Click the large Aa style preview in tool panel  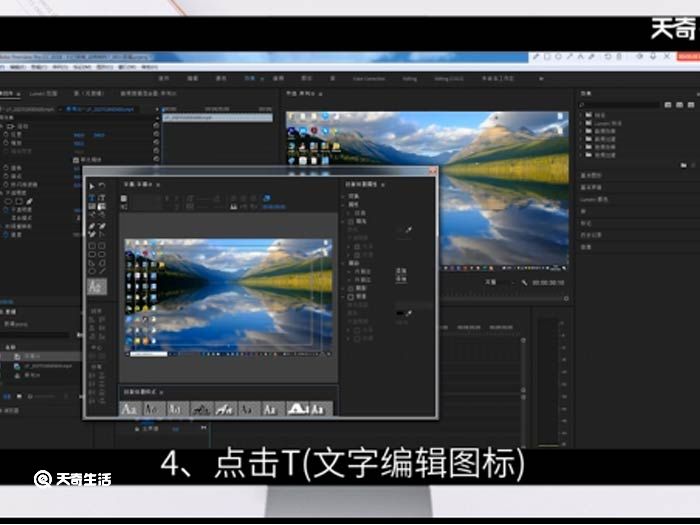96,286
